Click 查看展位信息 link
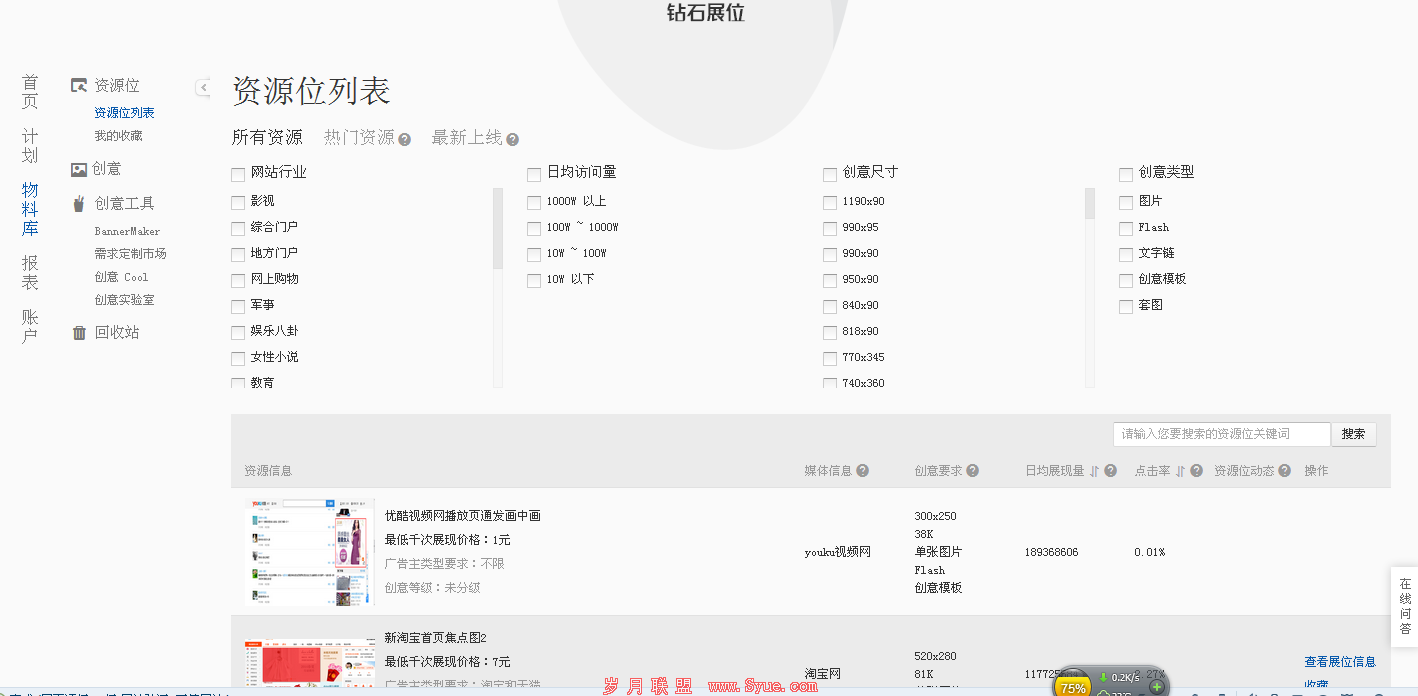 tap(1340, 662)
